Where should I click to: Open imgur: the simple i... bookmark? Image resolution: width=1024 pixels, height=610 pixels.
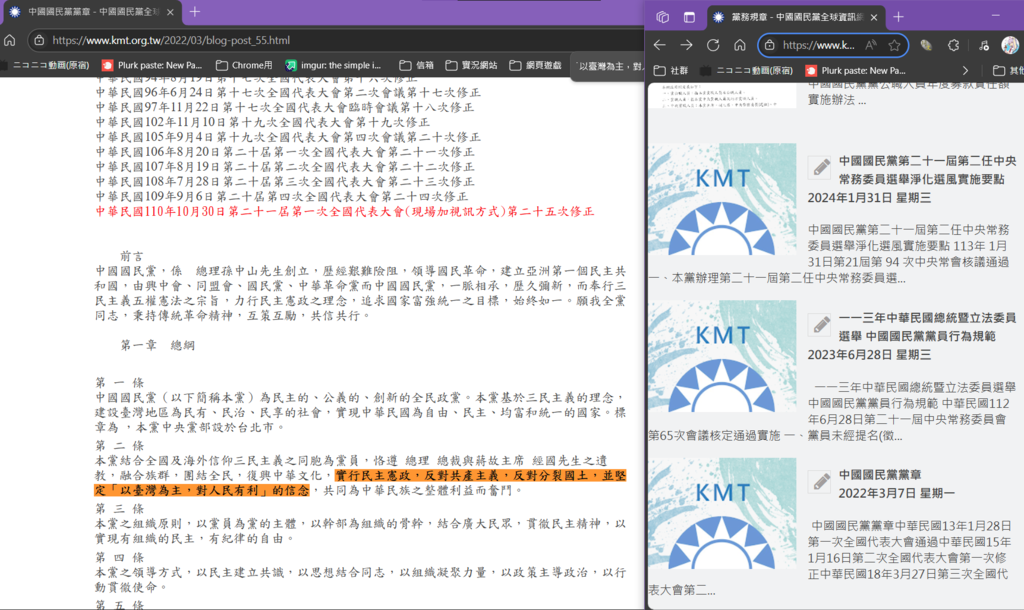point(334,65)
